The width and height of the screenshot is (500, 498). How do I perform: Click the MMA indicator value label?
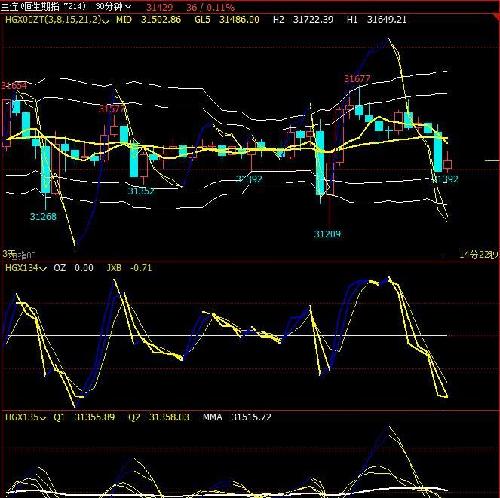pos(237,417)
